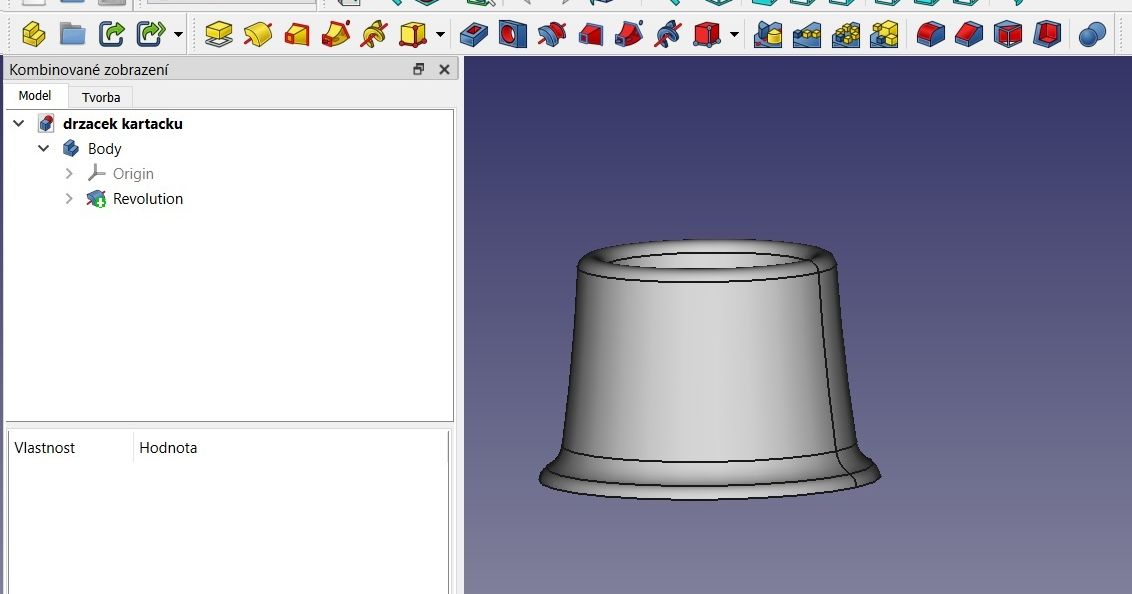The image size is (1132, 594).
Task: Select the Pad tool
Action: pos(218,34)
